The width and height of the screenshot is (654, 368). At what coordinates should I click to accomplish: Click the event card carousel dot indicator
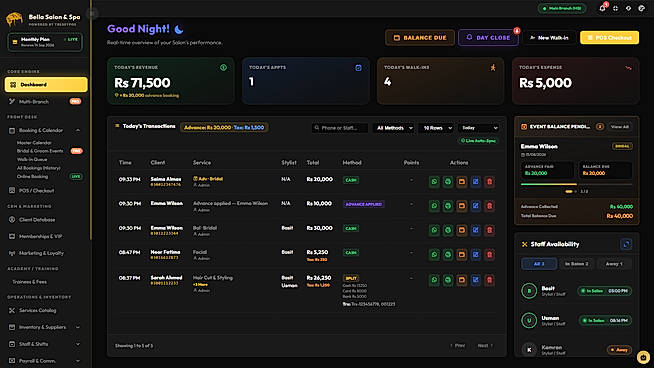click(569, 192)
